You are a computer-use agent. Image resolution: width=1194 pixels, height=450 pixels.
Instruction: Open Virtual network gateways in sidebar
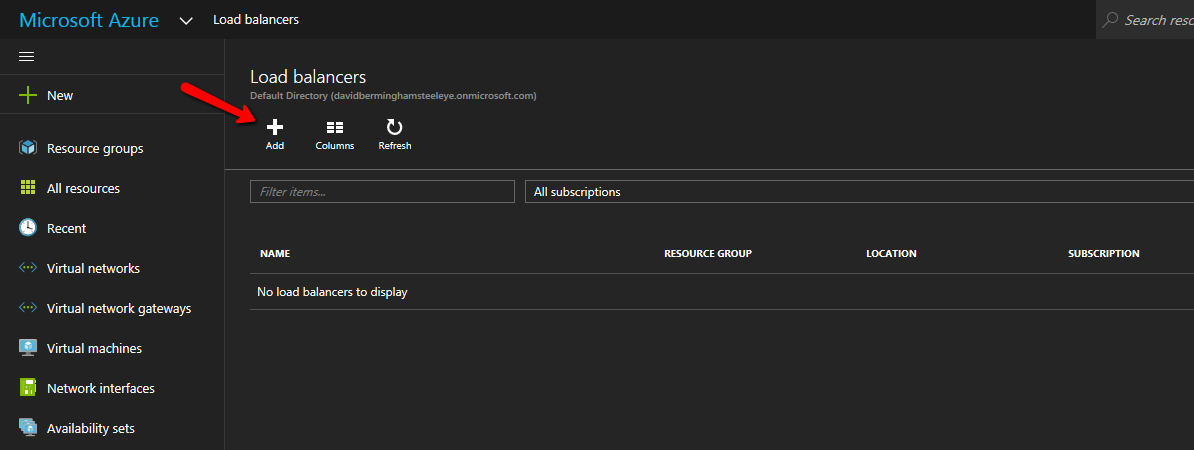118,308
